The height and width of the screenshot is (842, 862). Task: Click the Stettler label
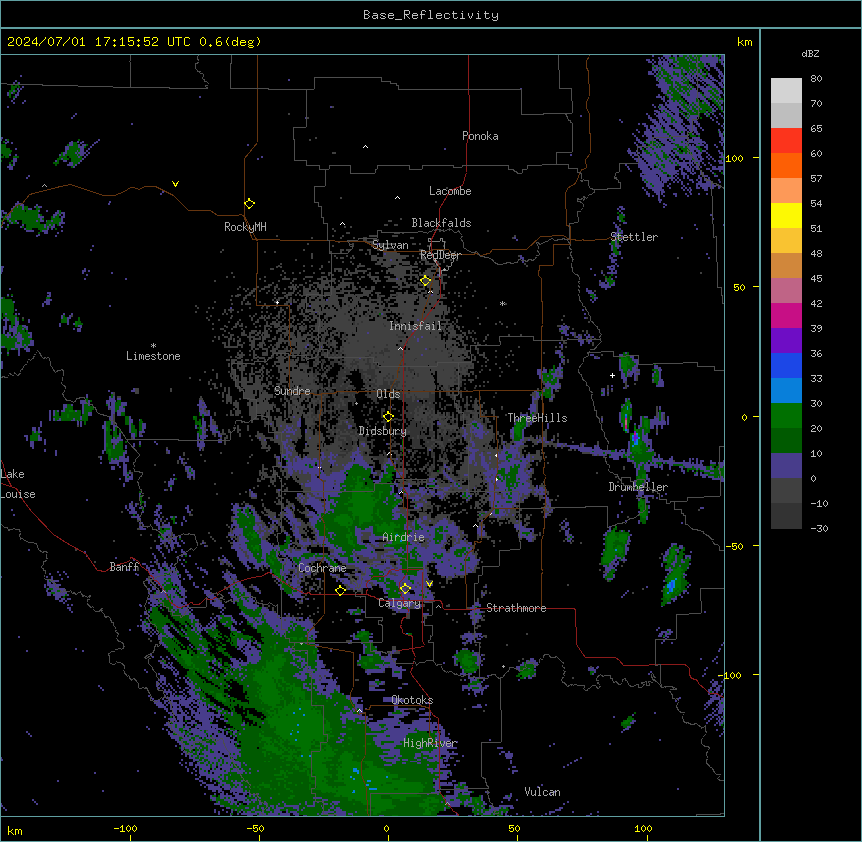[x=634, y=237]
